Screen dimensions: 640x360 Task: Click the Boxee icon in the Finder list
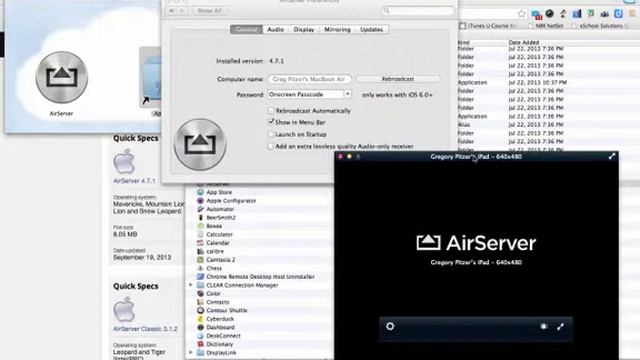[x=200, y=226]
